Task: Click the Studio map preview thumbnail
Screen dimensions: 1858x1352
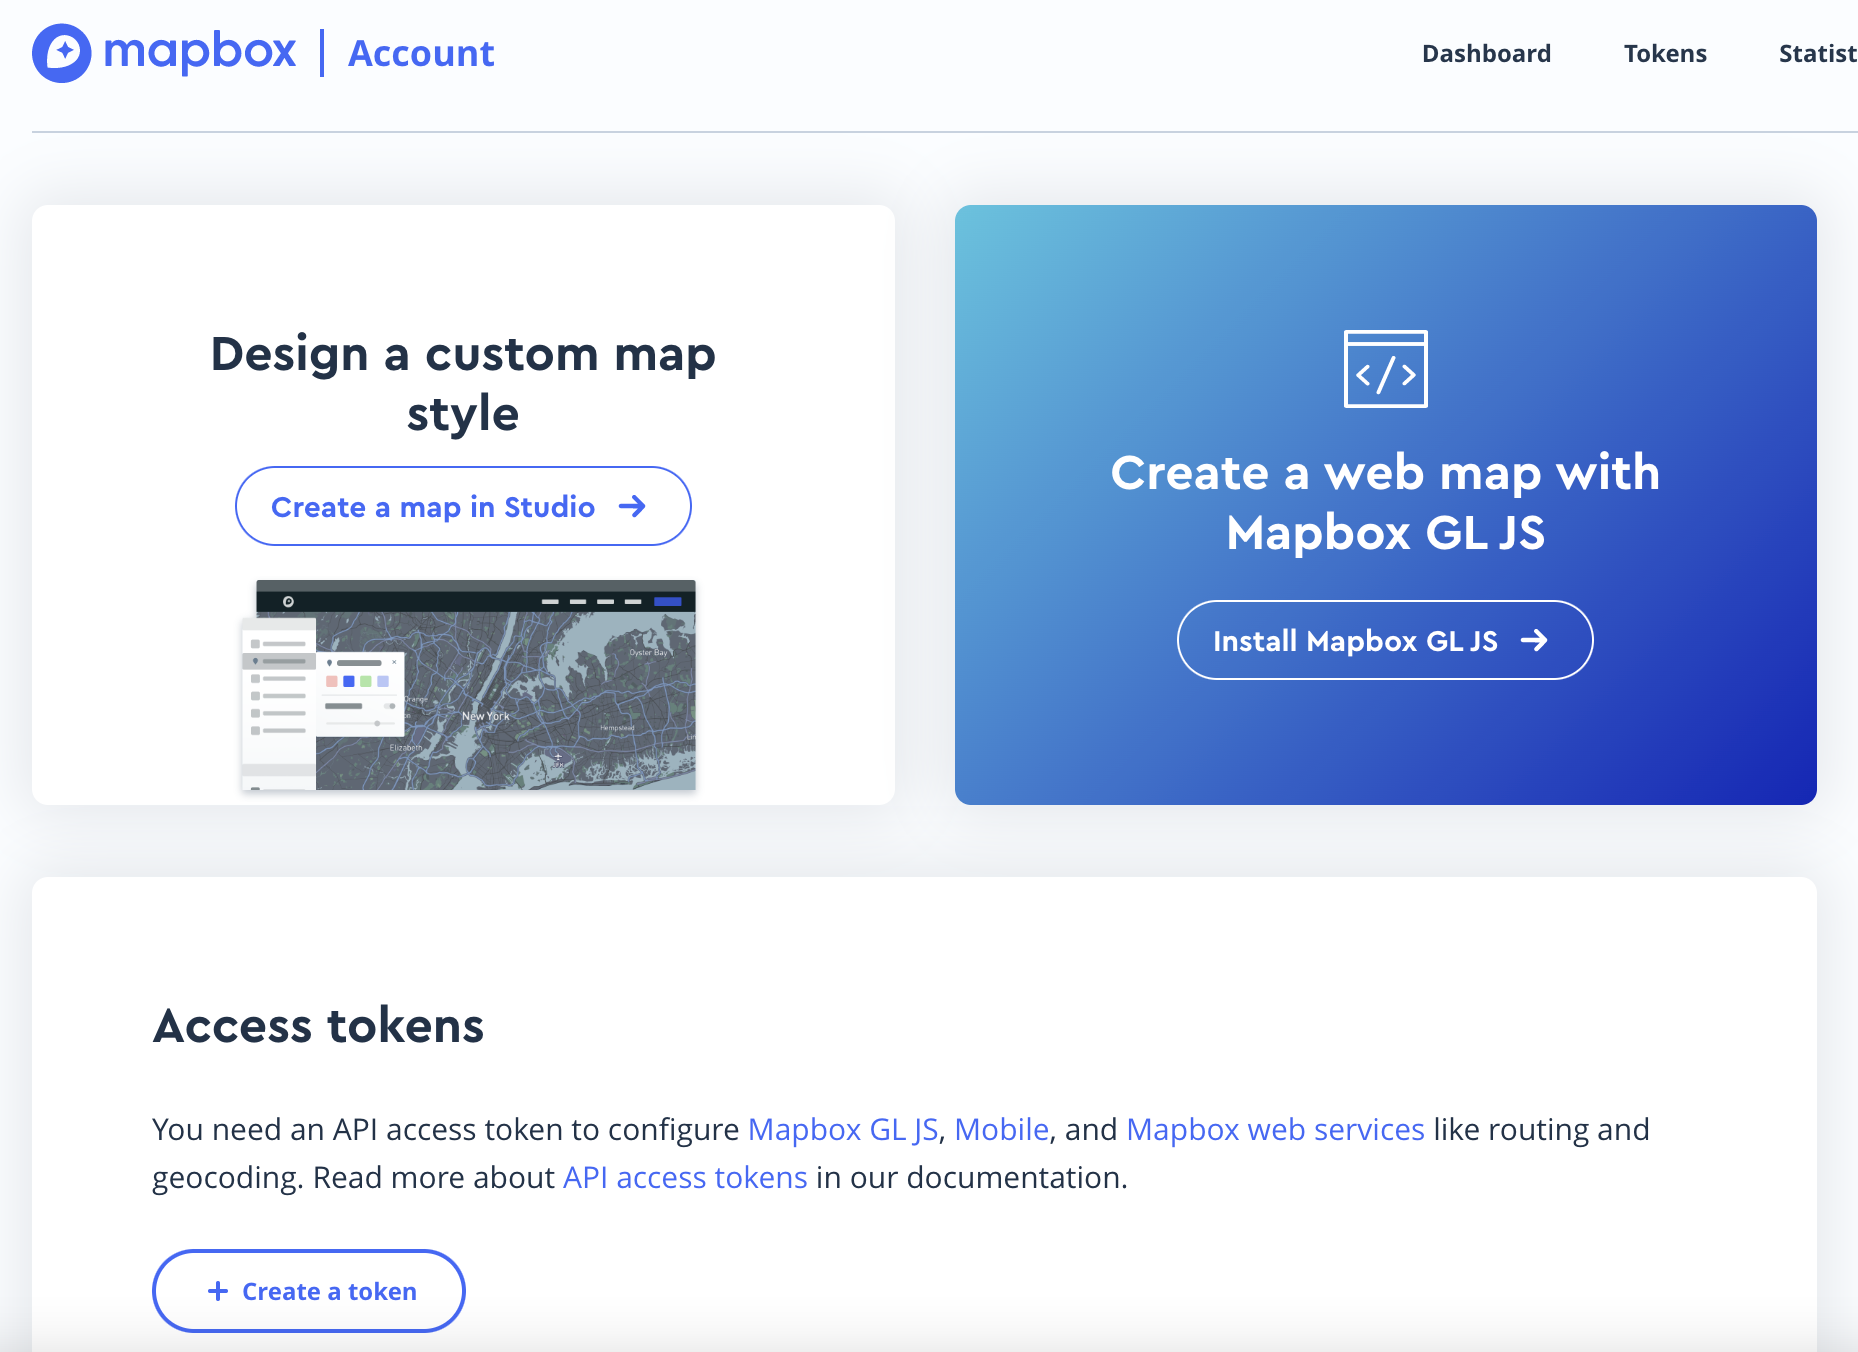Action: pos(468,685)
